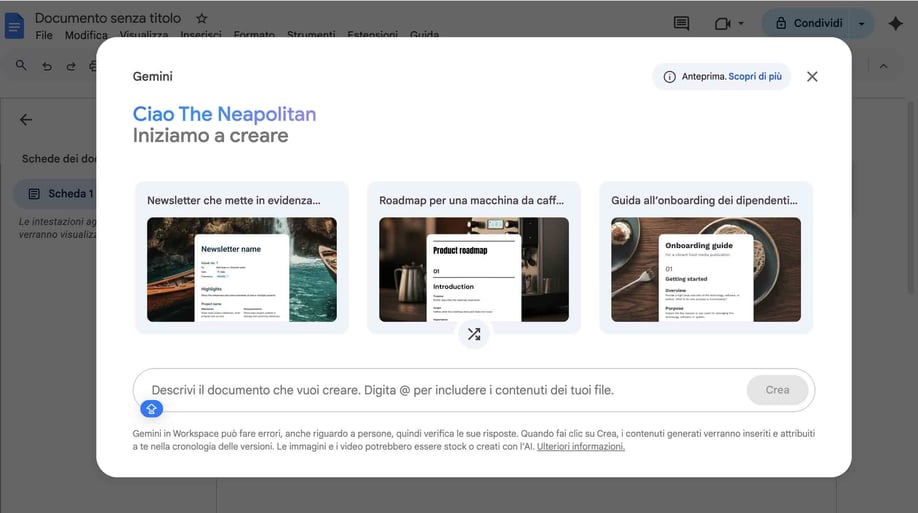Screen dimensions: 918x513
Task: Open the File menu
Action: coord(44,35)
